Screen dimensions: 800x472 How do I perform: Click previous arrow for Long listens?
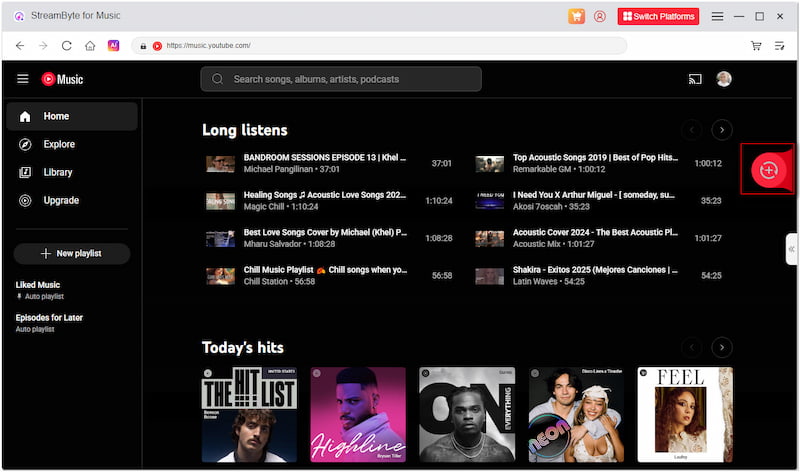point(691,130)
